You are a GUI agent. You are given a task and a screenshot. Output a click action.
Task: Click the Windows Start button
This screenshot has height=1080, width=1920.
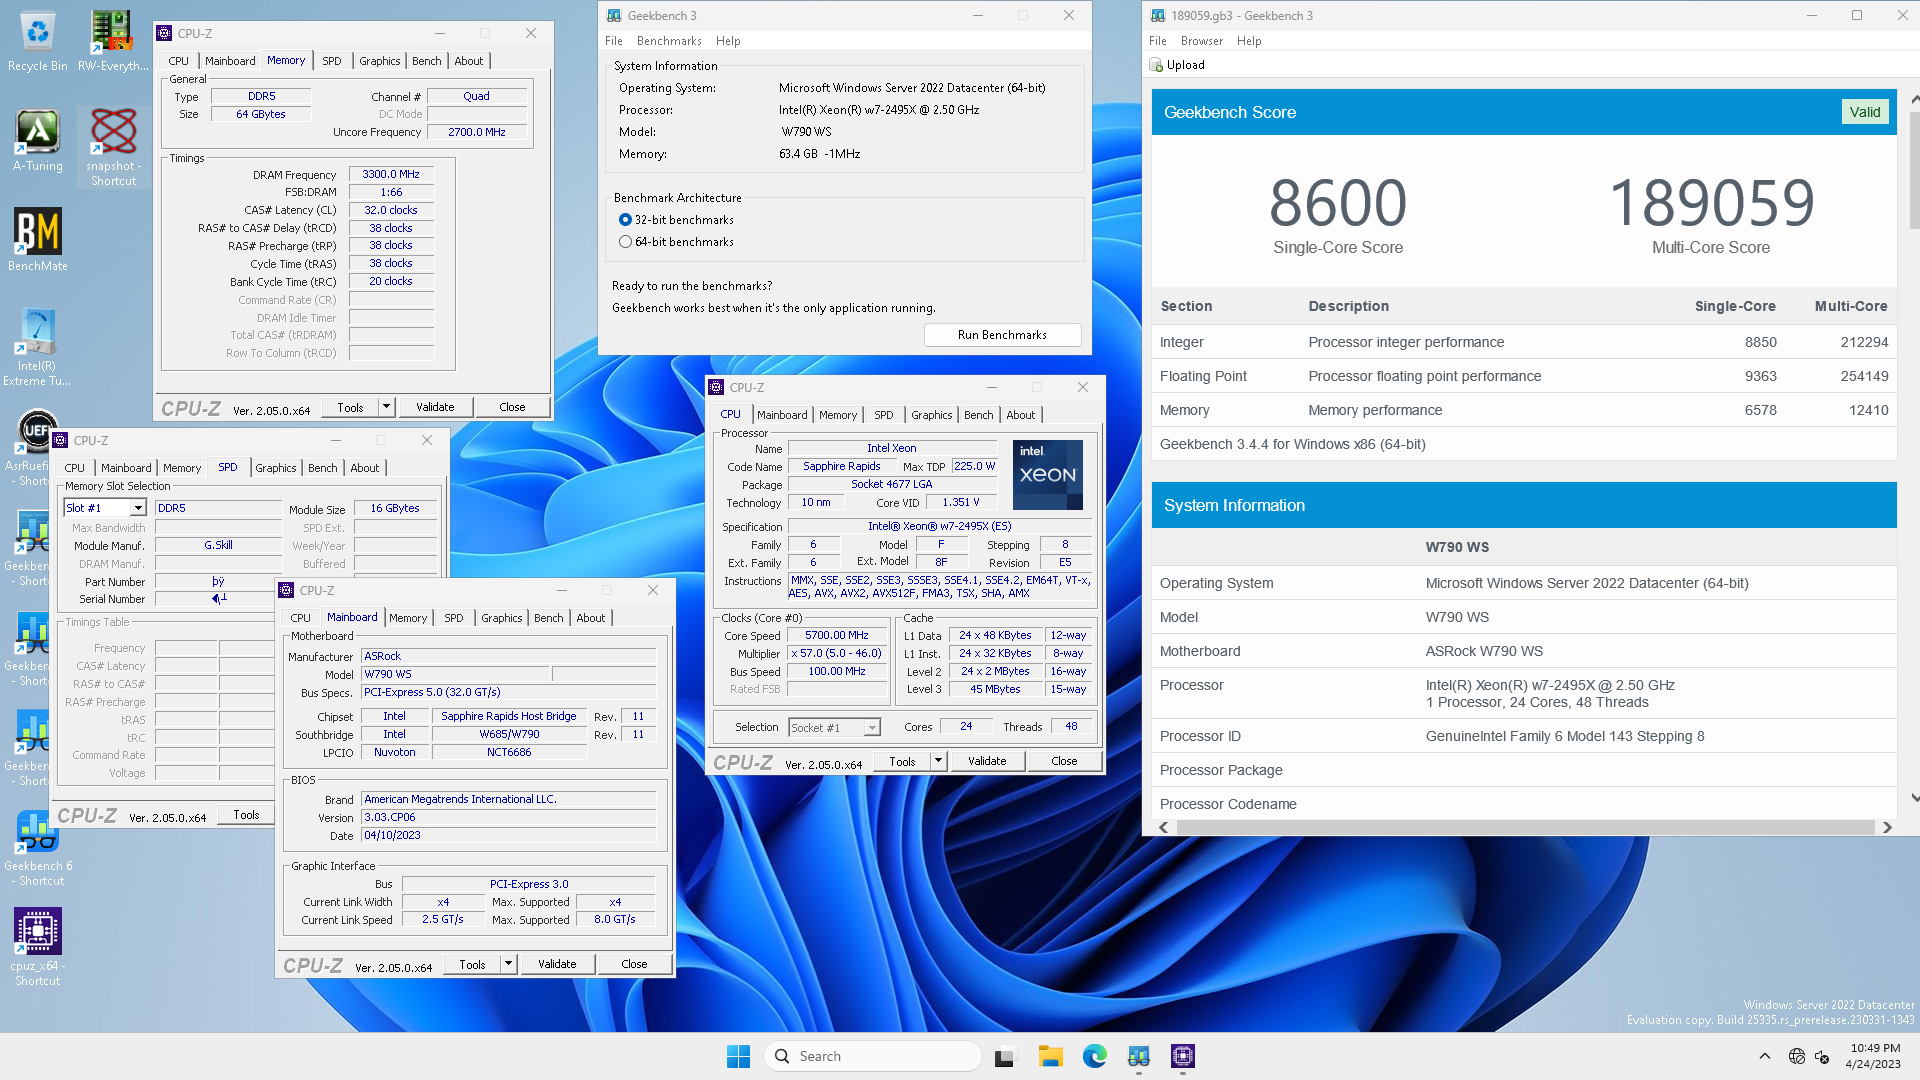coord(738,1056)
